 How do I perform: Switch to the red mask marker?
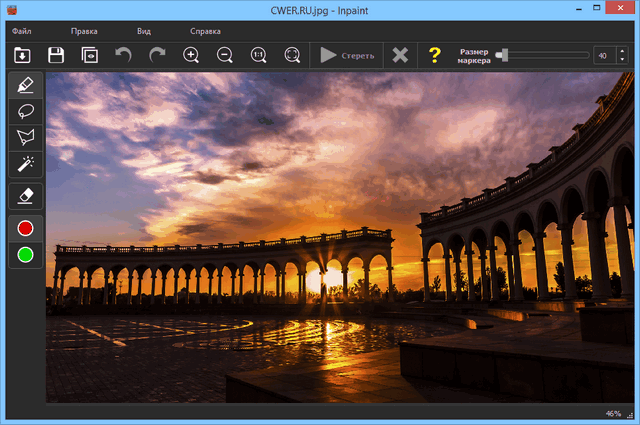point(26,228)
